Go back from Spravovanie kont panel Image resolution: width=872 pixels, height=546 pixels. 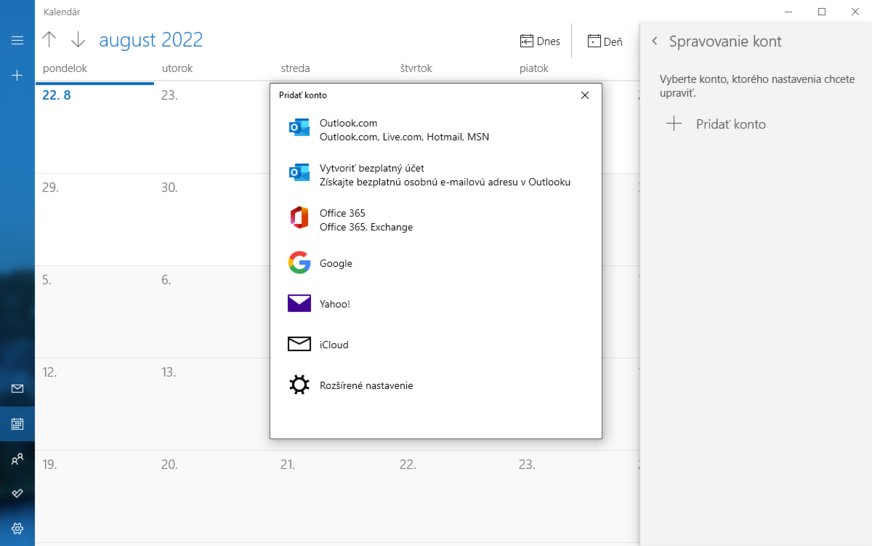tap(654, 41)
